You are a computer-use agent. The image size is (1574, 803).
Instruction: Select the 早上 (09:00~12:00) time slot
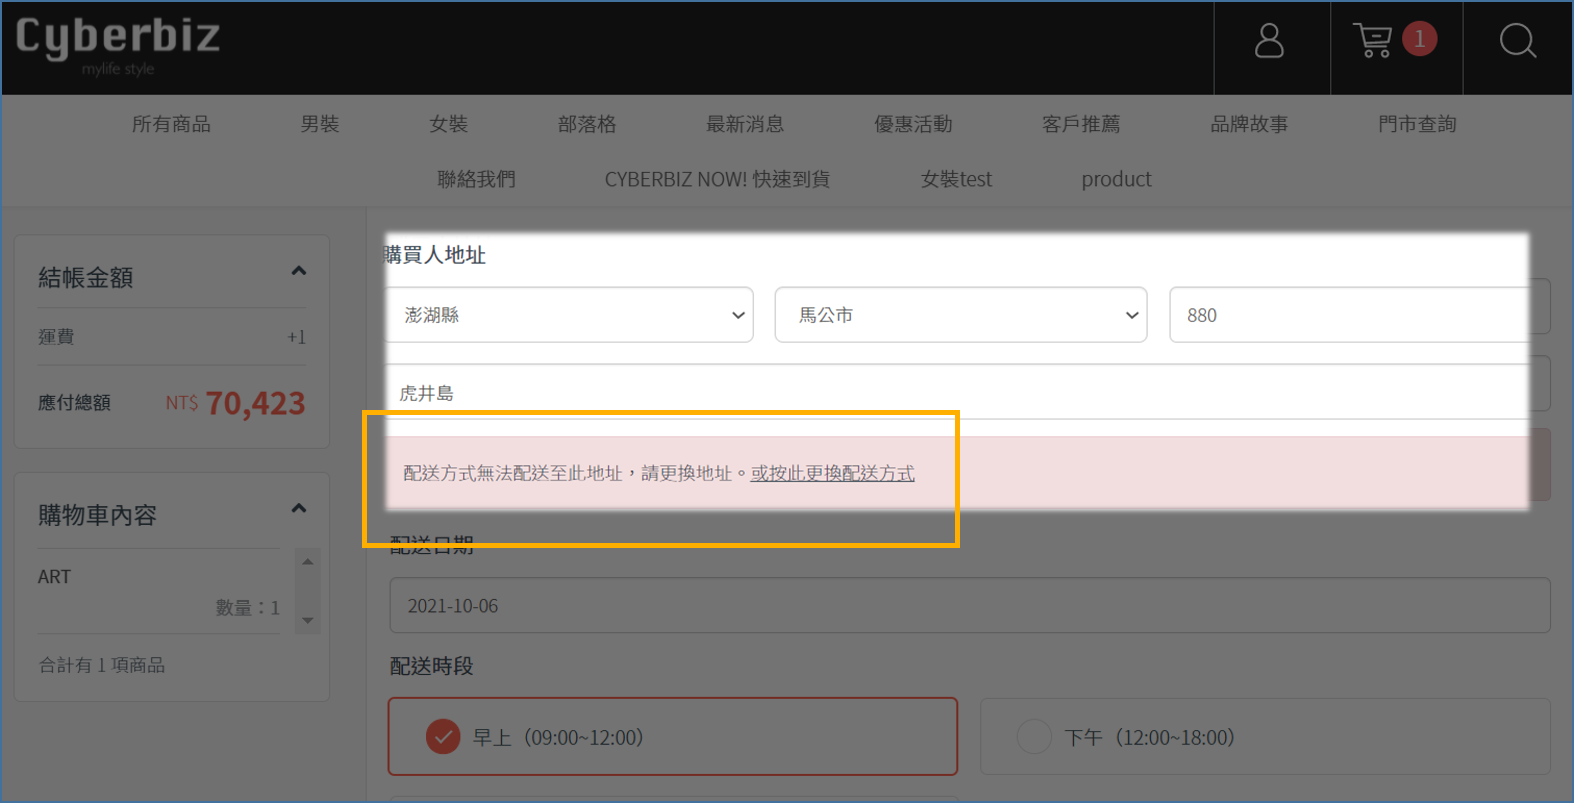pyautogui.click(x=673, y=737)
